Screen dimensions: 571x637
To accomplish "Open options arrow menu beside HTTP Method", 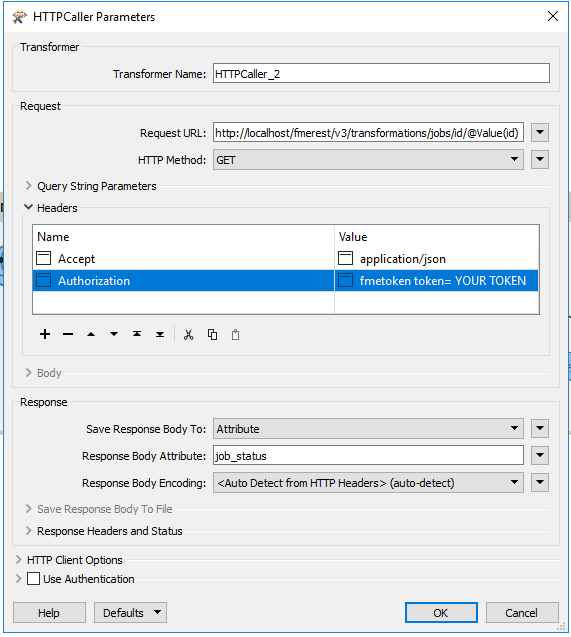I will [x=540, y=159].
